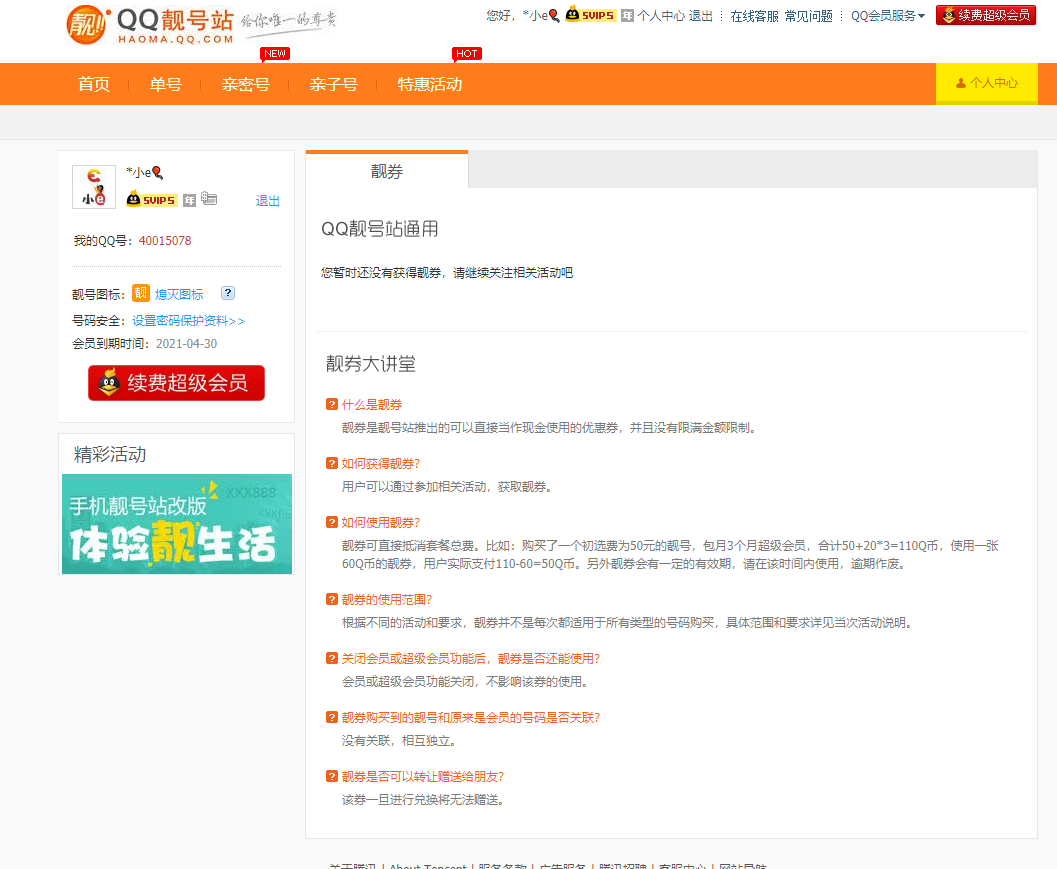Open 手机靓号站改版 promo banner
This screenshot has width=1057, height=869.
click(x=177, y=524)
